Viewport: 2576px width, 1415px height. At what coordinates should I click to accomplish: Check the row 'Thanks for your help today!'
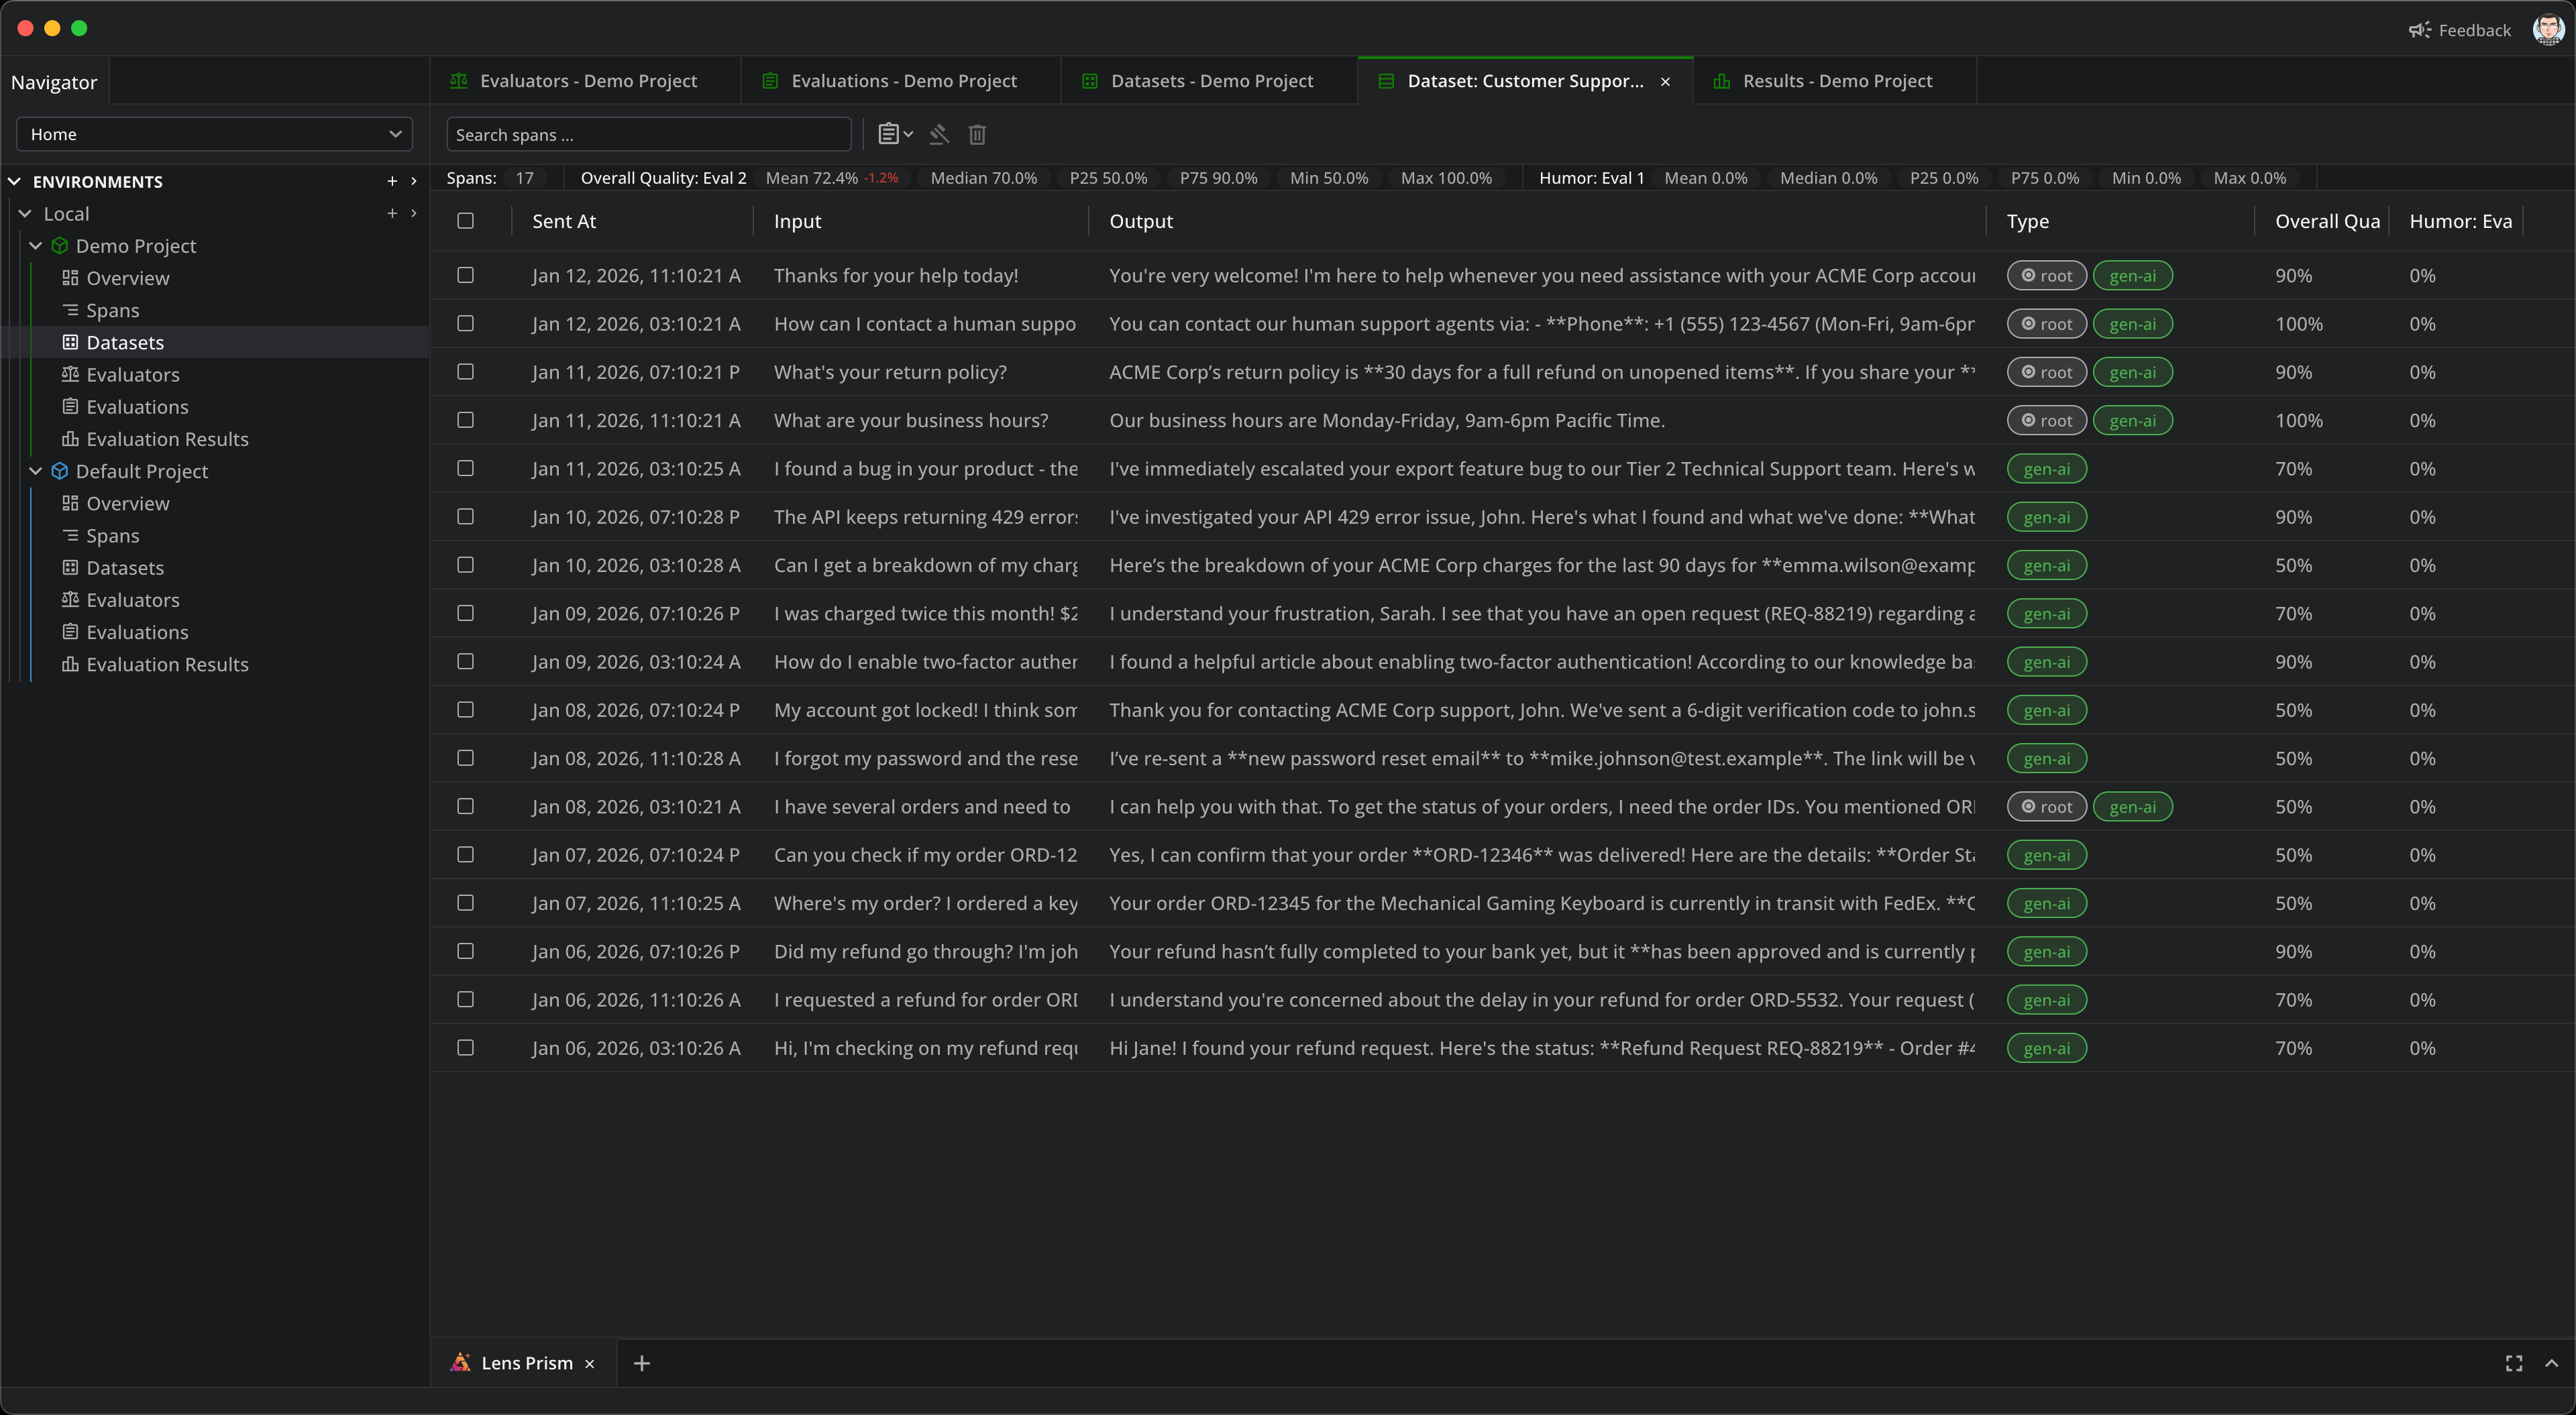[x=465, y=275]
